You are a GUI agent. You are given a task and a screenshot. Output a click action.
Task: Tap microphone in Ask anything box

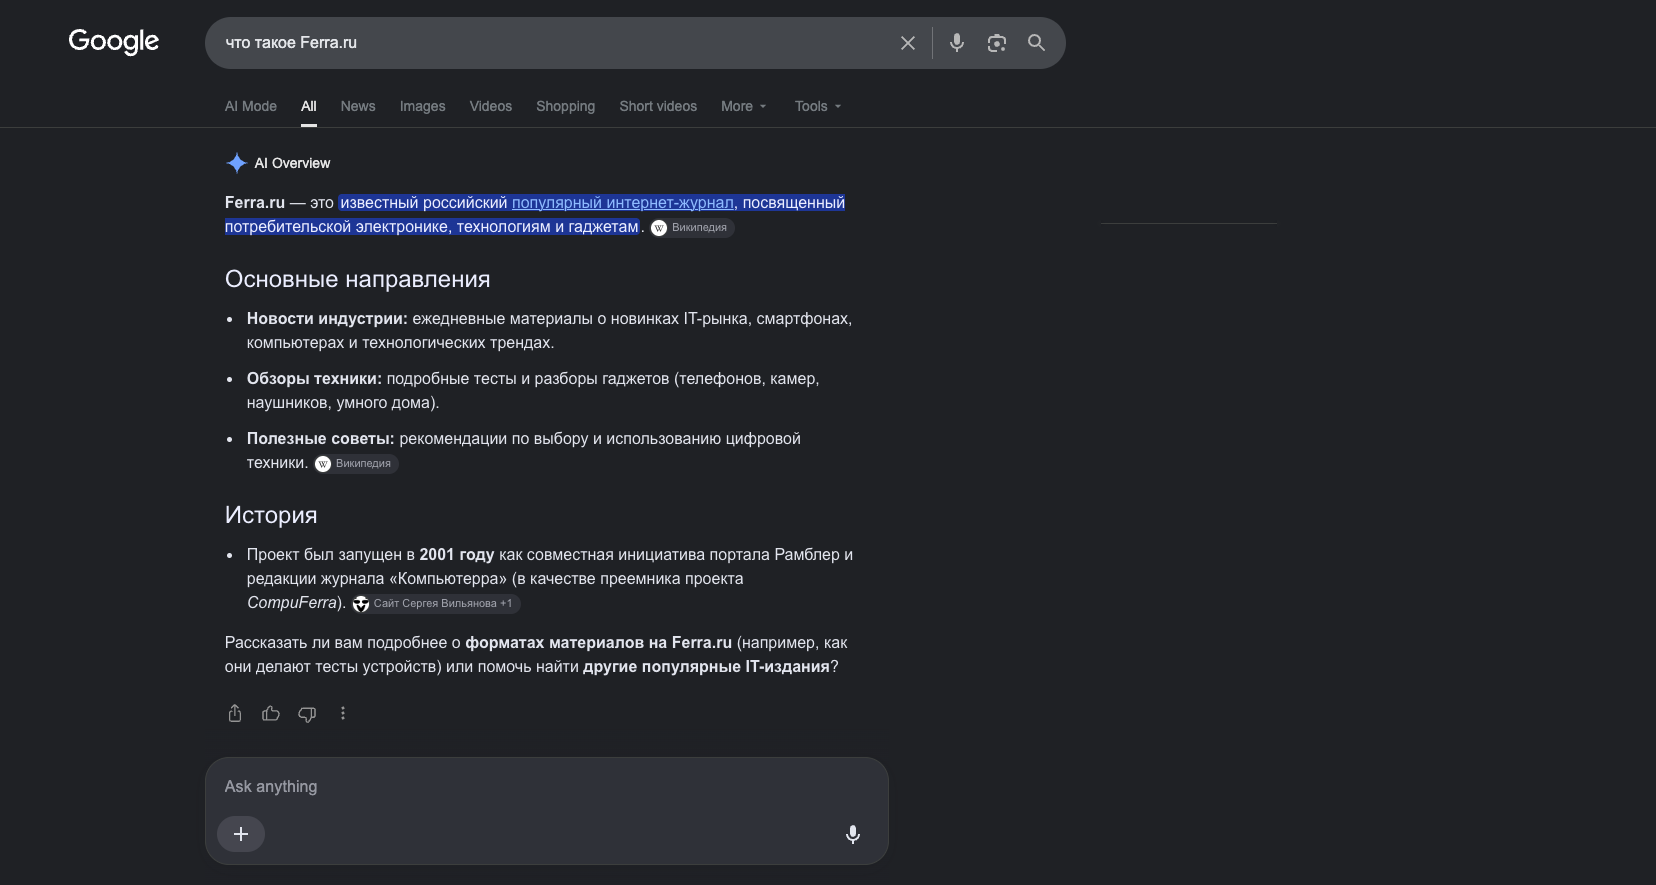[x=853, y=834]
